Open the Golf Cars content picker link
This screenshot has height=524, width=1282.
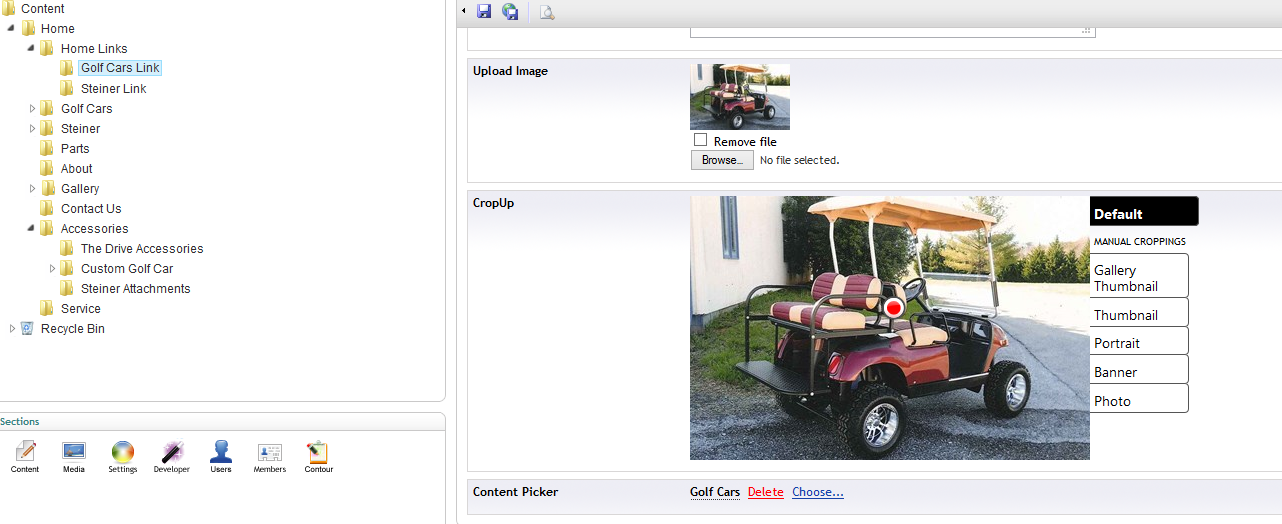coord(715,492)
